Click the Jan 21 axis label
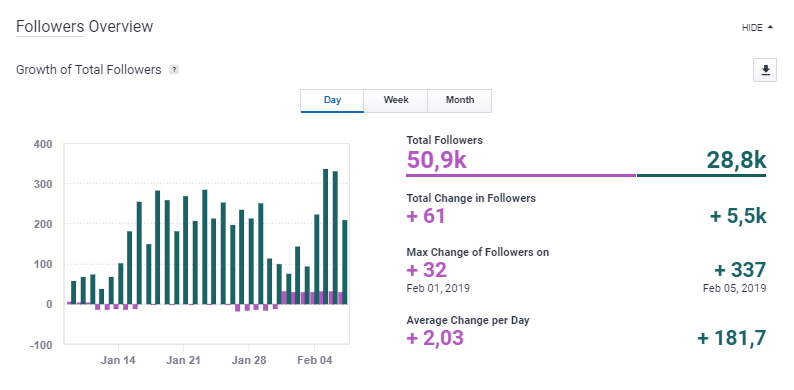The height and width of the screenshot is (390, 794). coord(183,360)
